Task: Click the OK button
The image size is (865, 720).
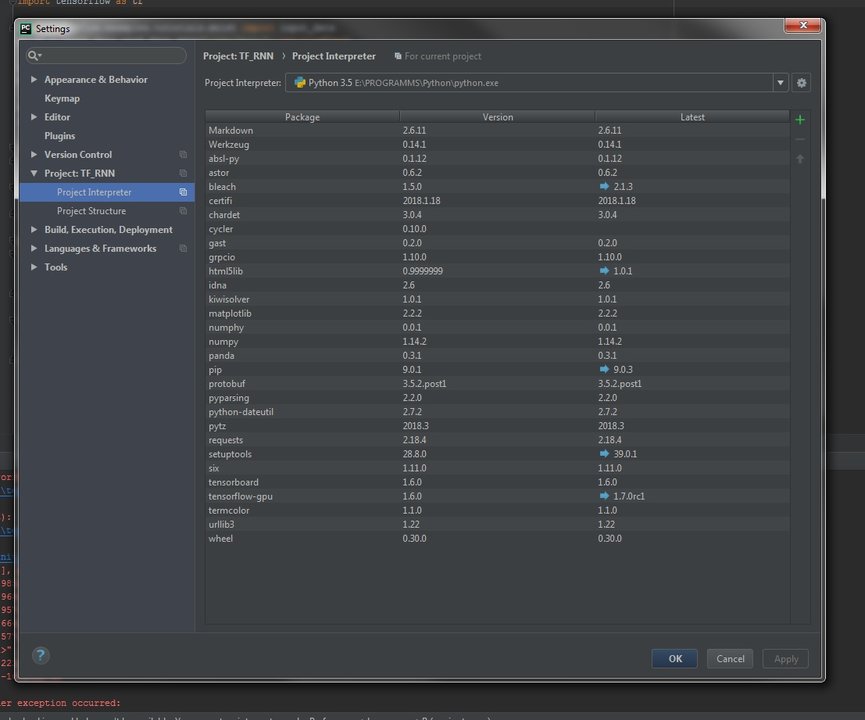Action: (x=675, y=659)
